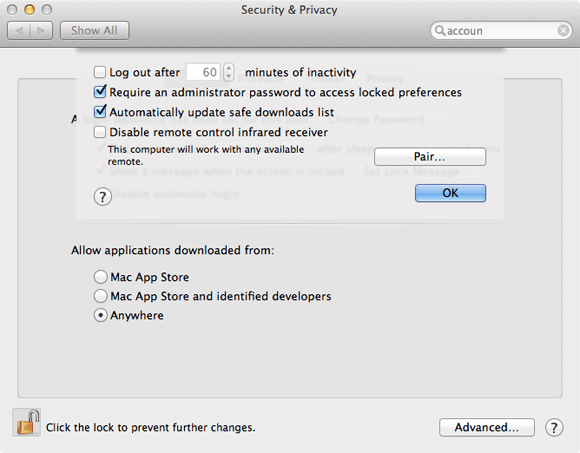Viewport: 580px width, 453px height.
Task: Increase the logout minutes stepper
Action: (x=229, y=68)
